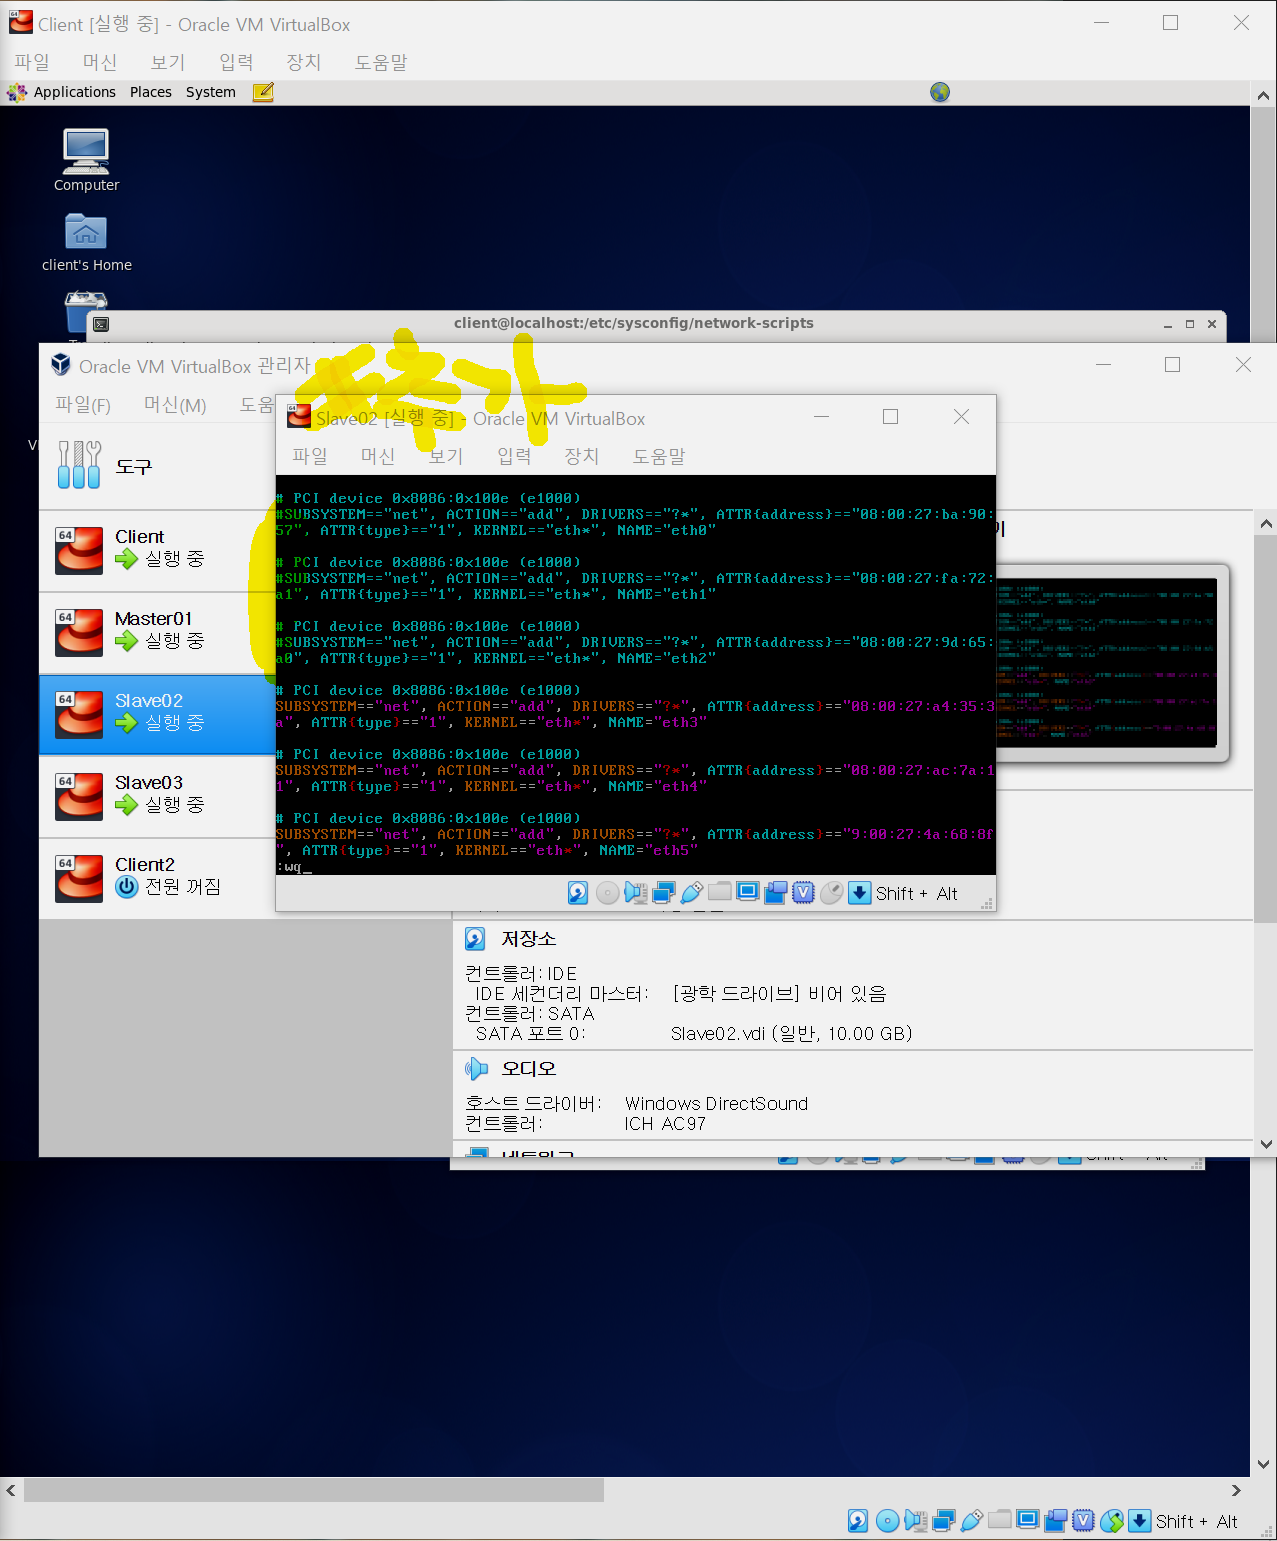Open Places menu in GNOME panel
This screenshot has width=1277, height=1541.
coord(151,92)
